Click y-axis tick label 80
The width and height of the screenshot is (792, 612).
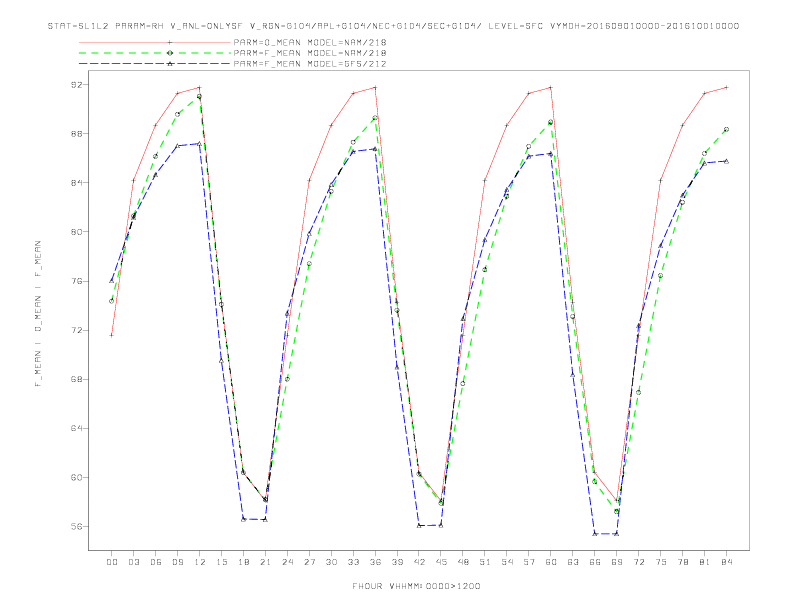point(76,232)
